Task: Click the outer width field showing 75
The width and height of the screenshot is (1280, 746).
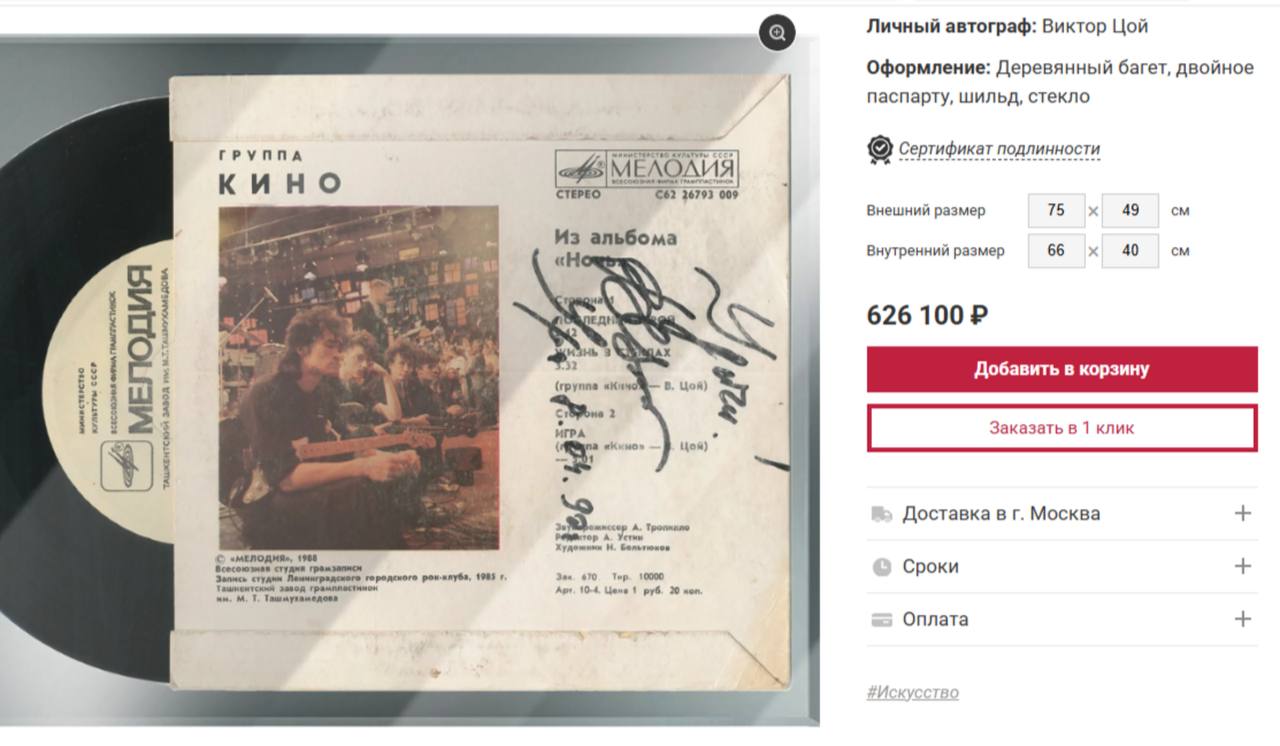Action: [x=1056, y=211]
